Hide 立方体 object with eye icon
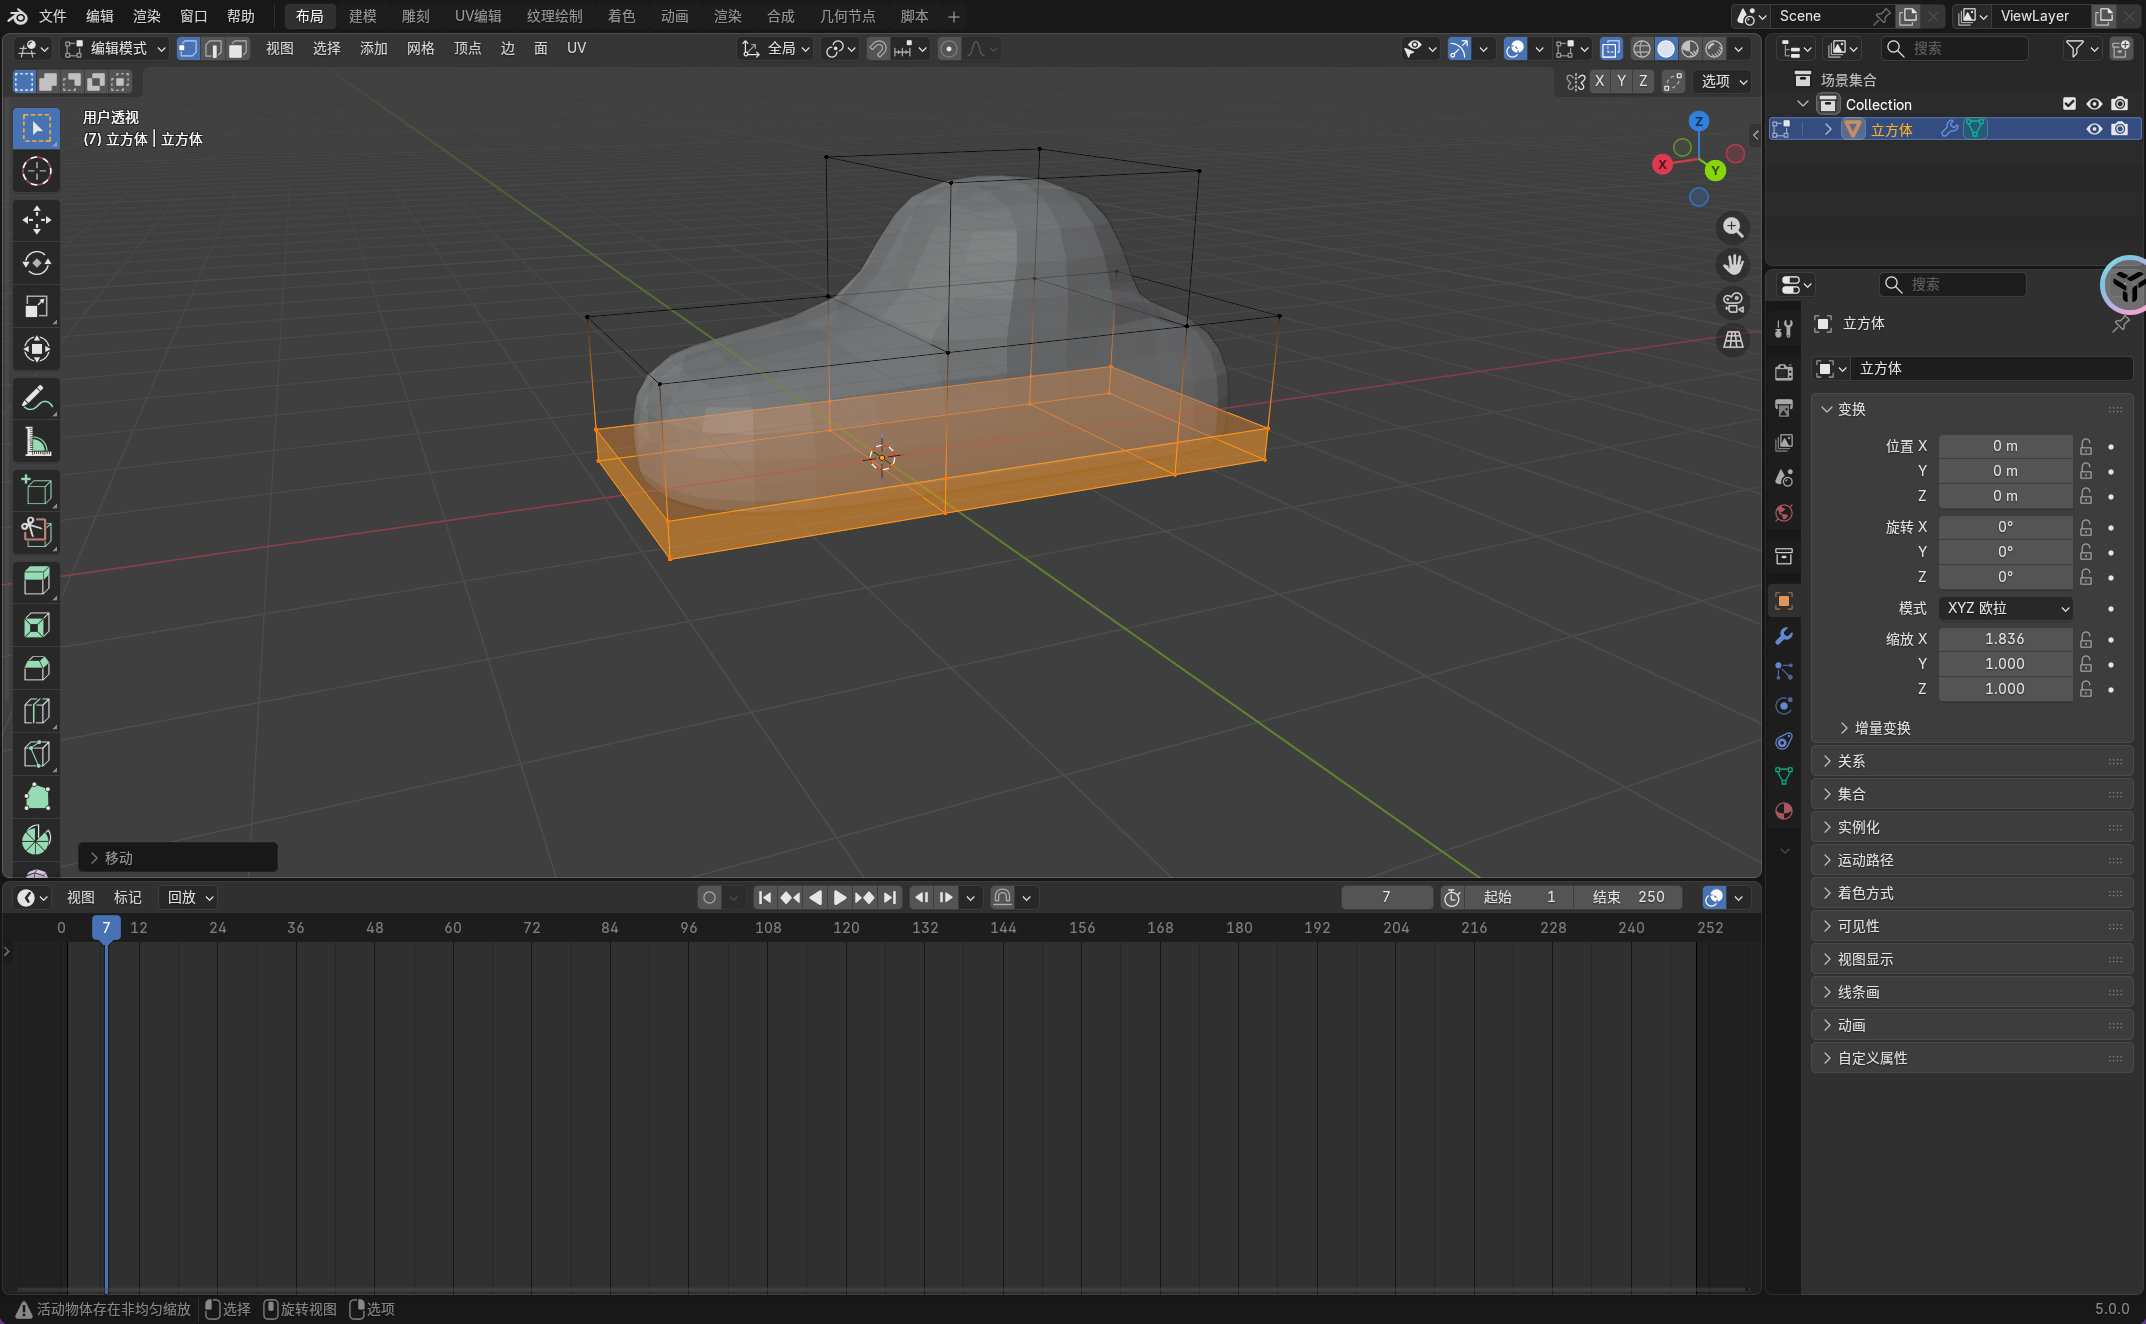This screenshot has height=1324, width=2146. point(2093,129)
